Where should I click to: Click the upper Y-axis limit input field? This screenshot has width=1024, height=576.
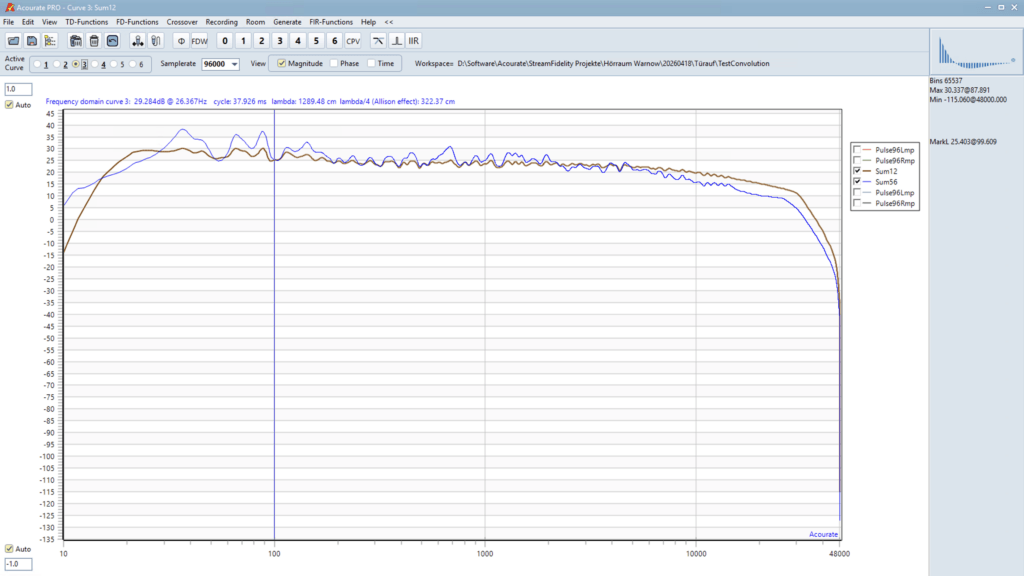(x=18, y=89)
